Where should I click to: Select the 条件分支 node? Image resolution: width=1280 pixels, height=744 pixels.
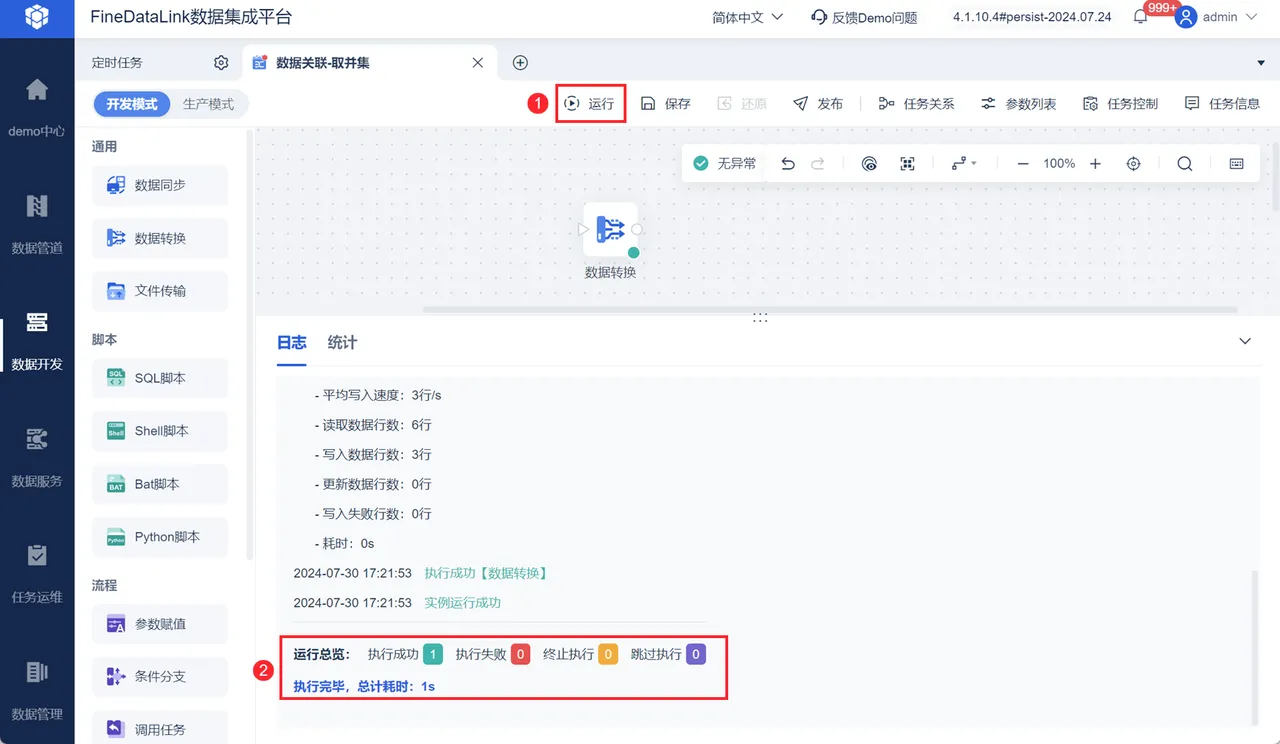click(x=160, y=676)
